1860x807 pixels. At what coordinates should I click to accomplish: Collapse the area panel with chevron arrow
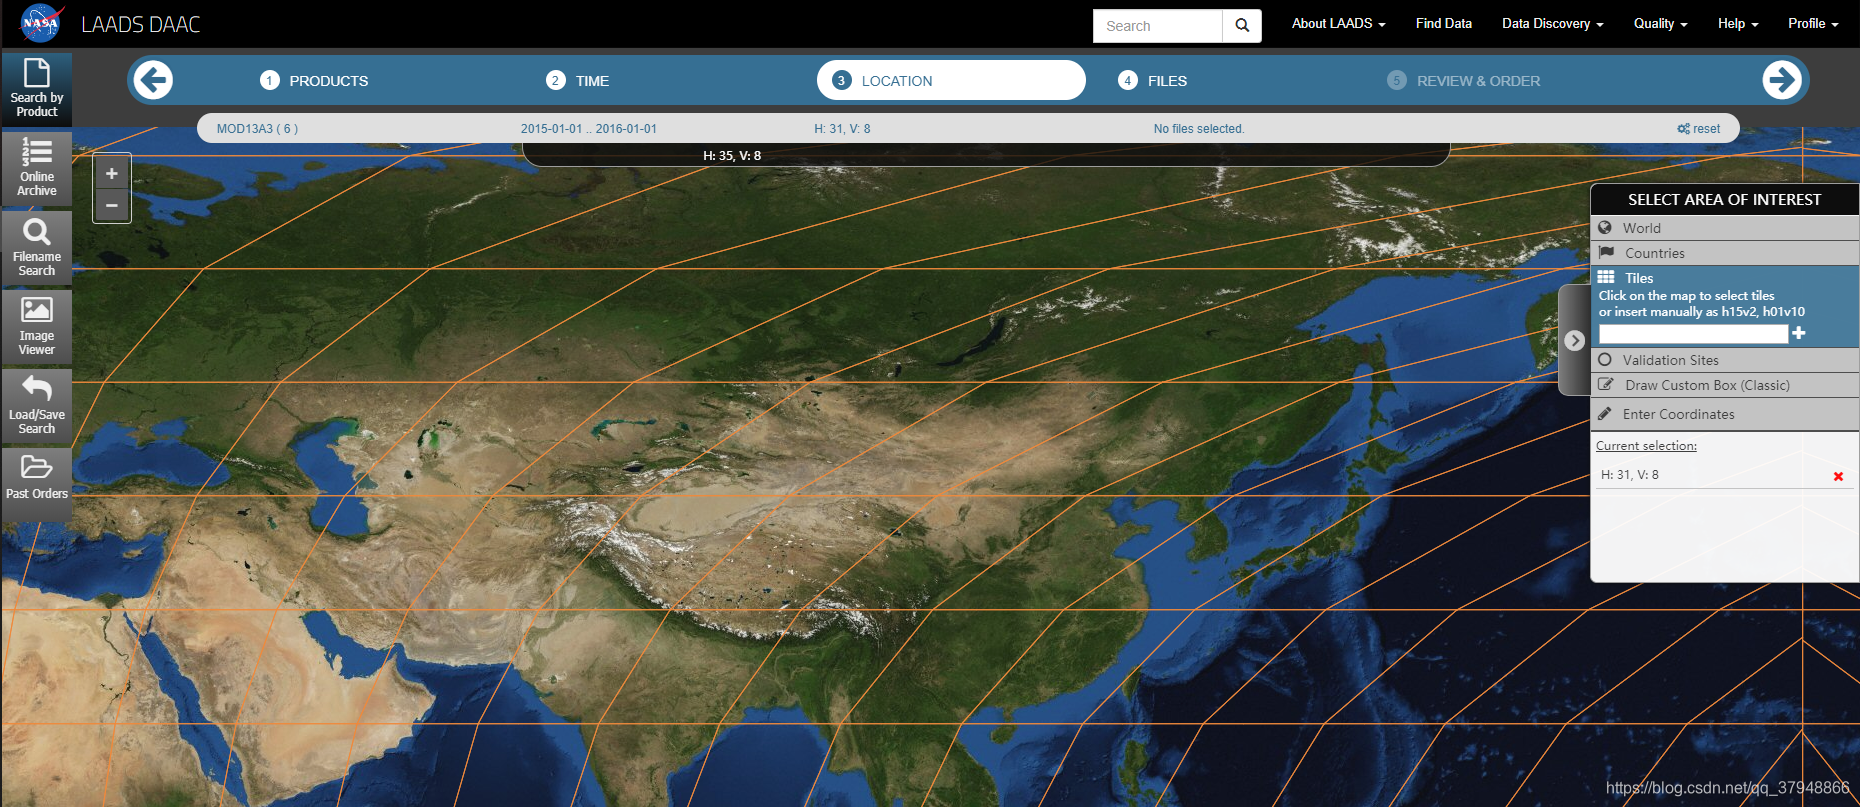[1575, 340]
